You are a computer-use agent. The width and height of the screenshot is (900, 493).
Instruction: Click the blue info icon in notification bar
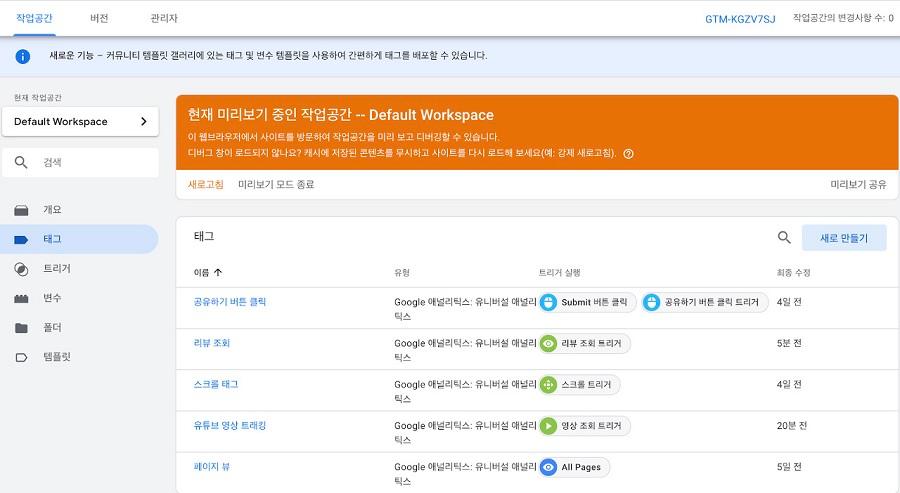click(x=22, y=56)
